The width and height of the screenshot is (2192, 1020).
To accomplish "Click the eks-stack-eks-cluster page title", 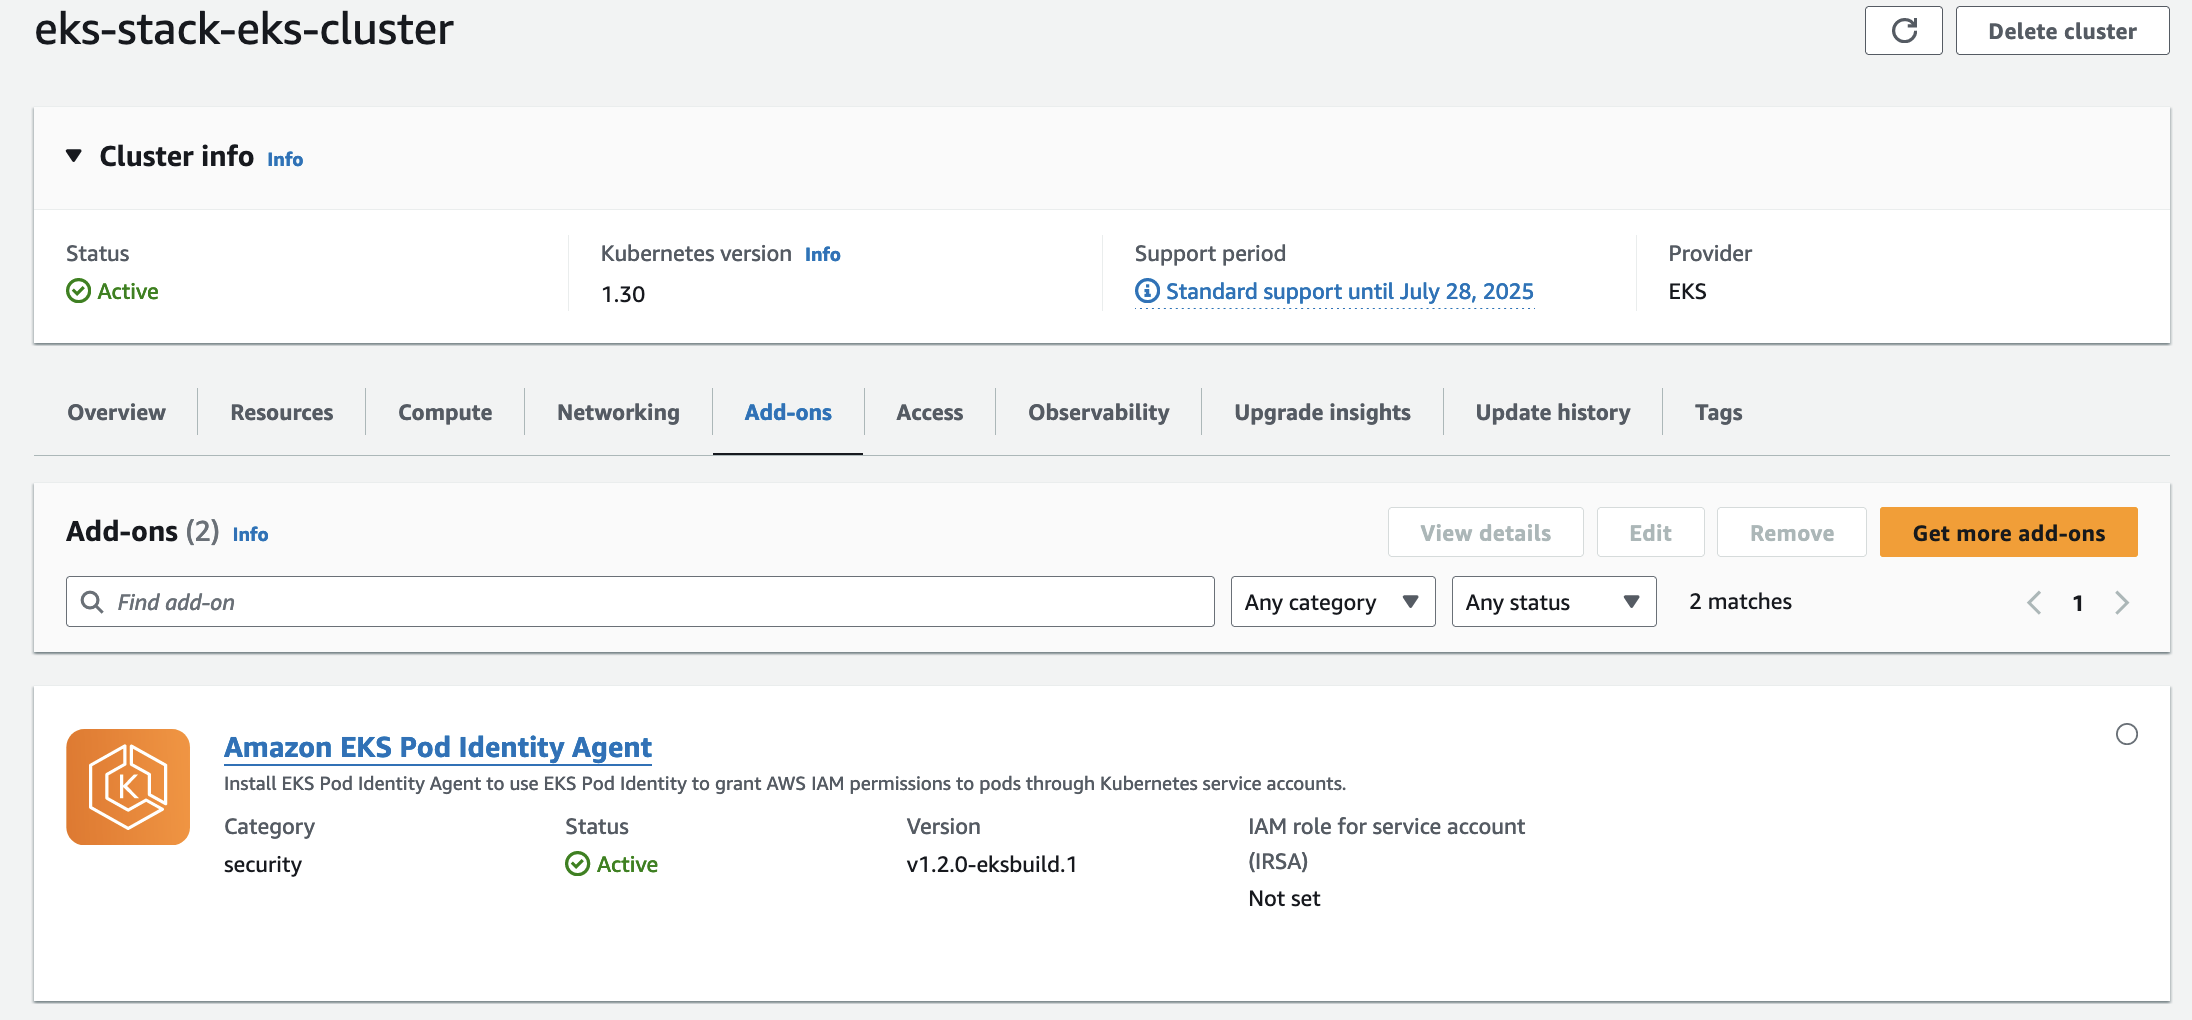I will point(244,29).
